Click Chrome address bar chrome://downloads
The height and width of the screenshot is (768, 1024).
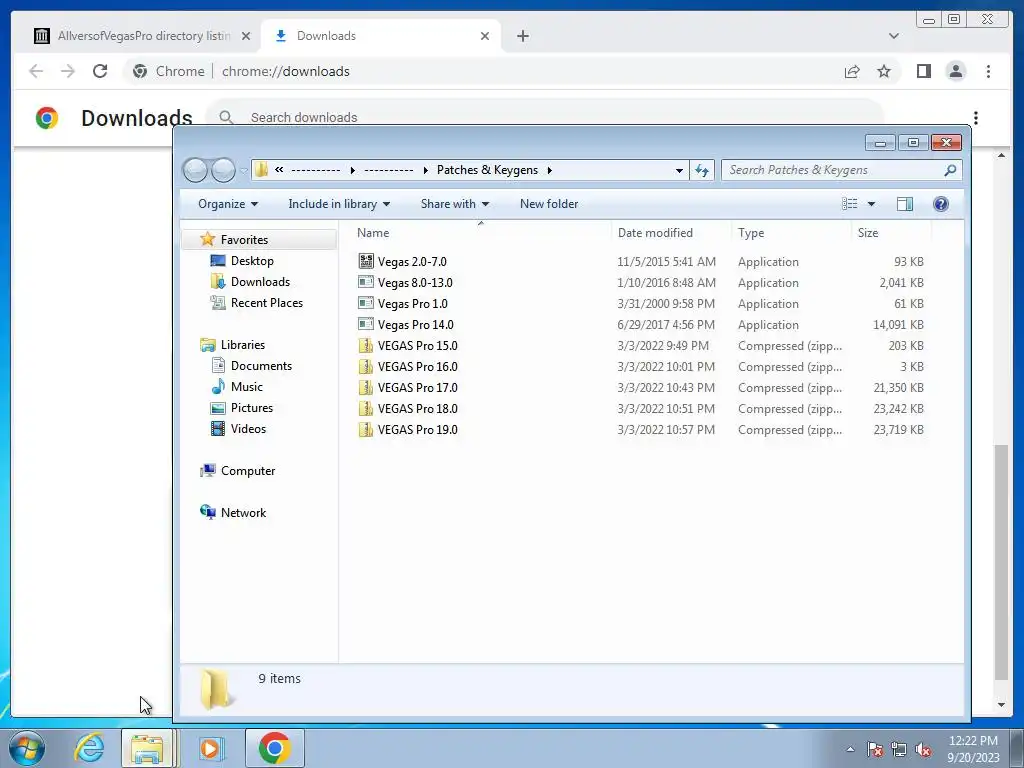coord(285,71)
